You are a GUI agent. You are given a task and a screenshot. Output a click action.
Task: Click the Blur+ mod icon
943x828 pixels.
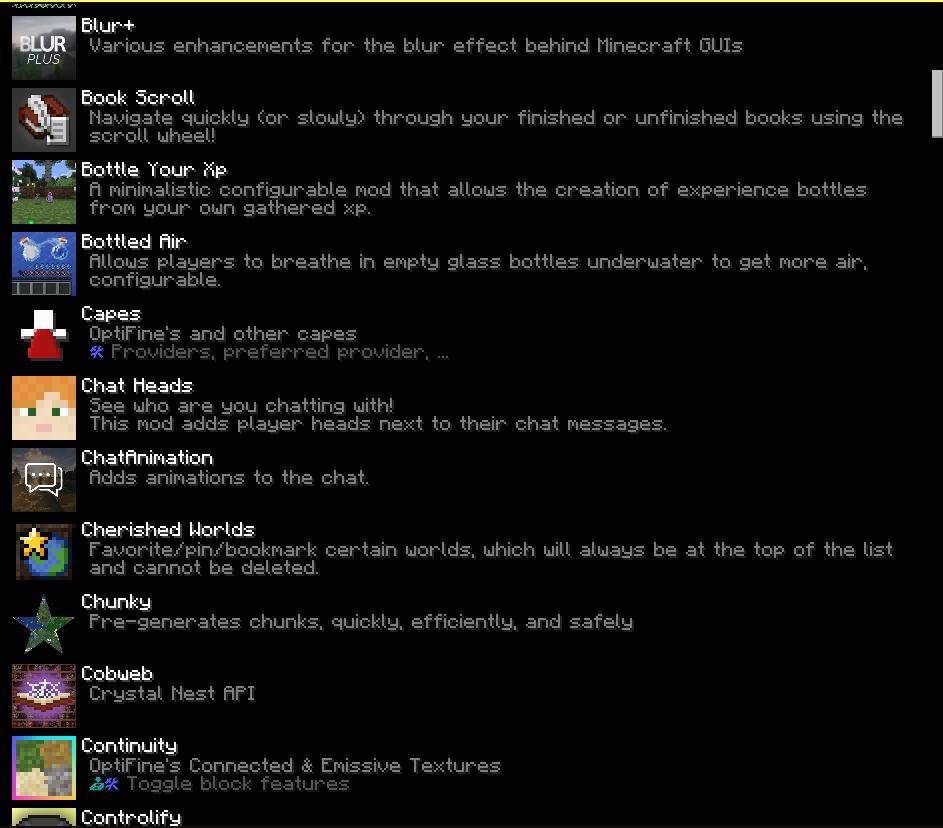pos(44,48)
